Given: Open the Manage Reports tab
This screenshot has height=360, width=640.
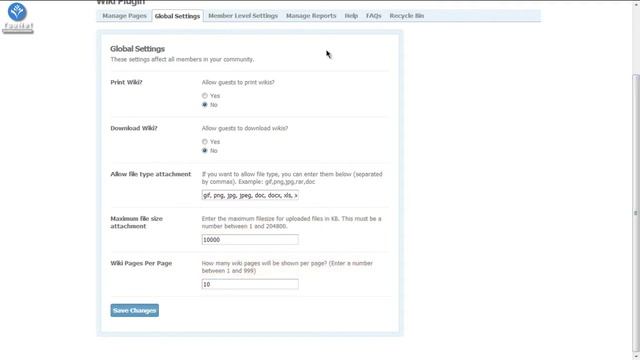Looking at the screenshot, I should (311, 16).
